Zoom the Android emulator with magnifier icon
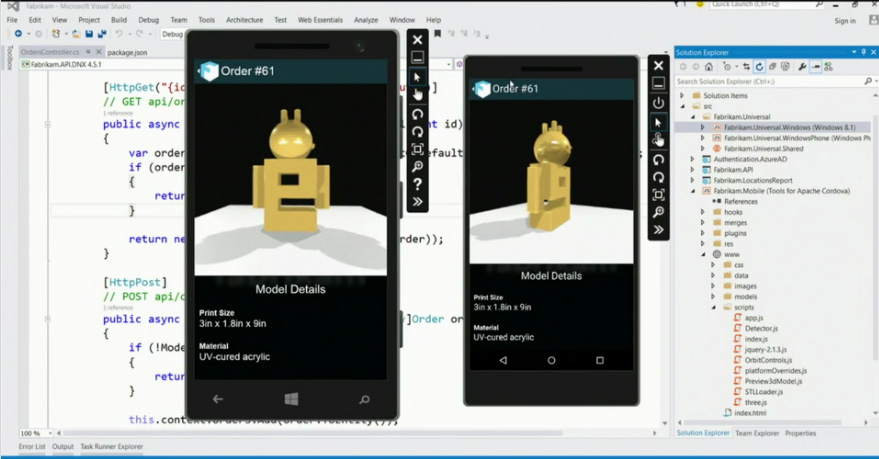879x459 pixels. [x=658, y=212]
